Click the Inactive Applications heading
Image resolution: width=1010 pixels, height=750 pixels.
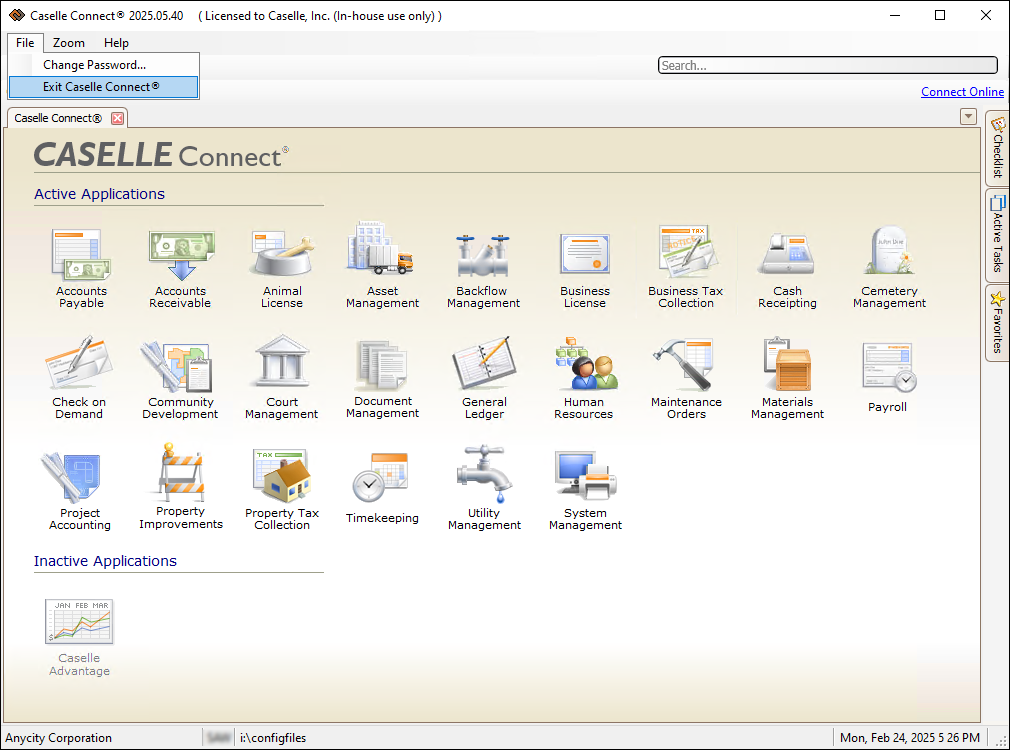click(105, 561)
